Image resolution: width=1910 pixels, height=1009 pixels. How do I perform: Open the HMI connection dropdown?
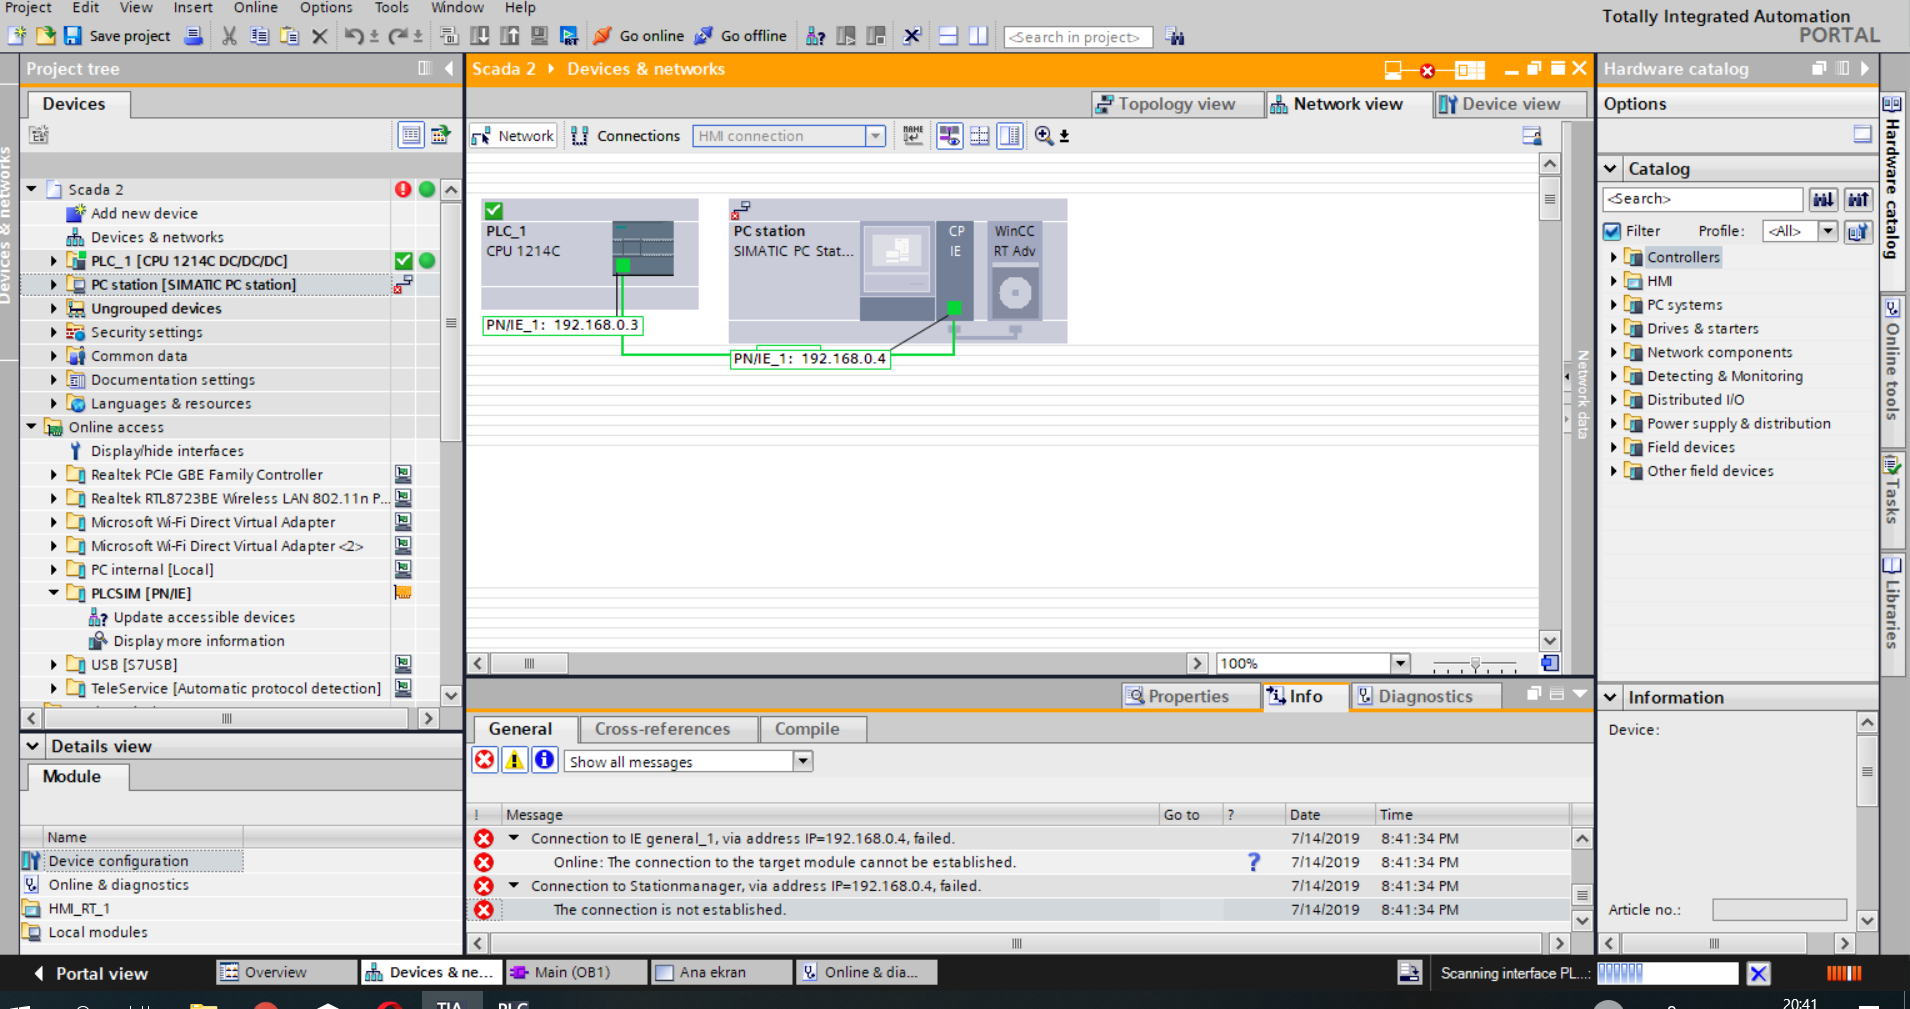(x=875, y=136)
